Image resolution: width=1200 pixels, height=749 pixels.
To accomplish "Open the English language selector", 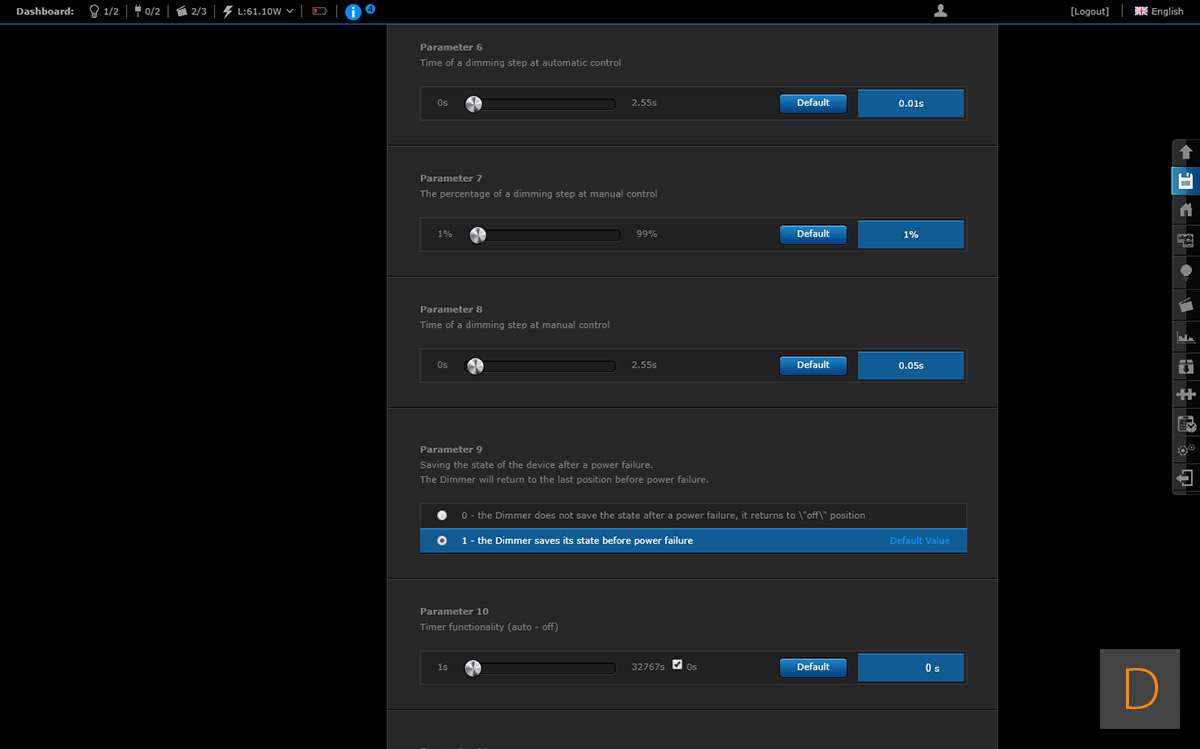I will [1159, 12].
